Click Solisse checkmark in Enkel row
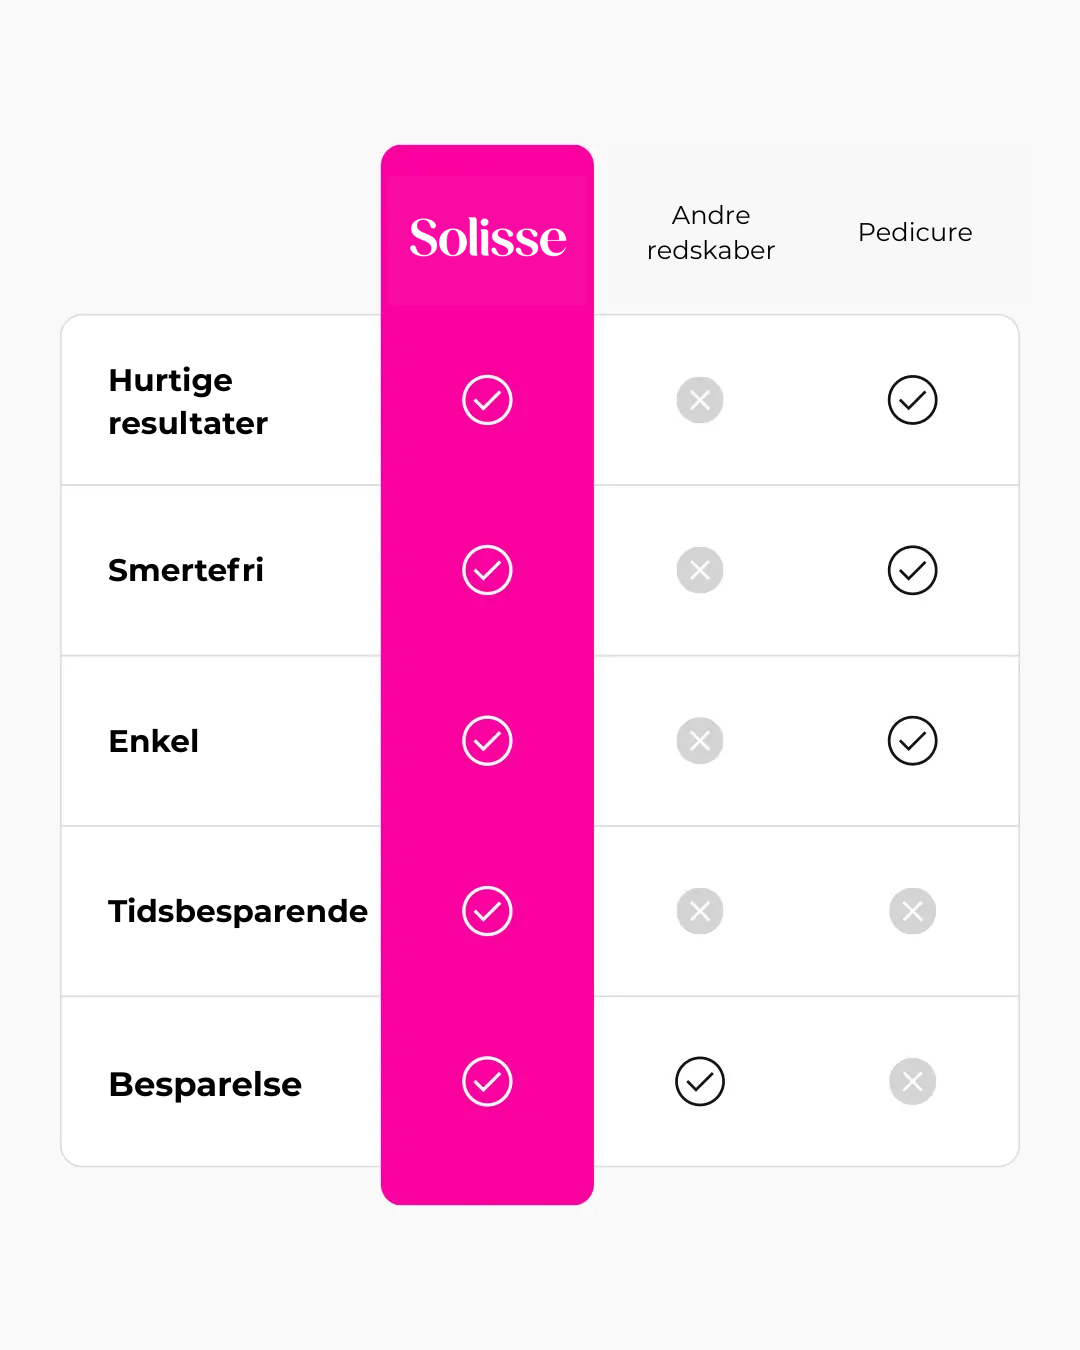 coord(487,741)
